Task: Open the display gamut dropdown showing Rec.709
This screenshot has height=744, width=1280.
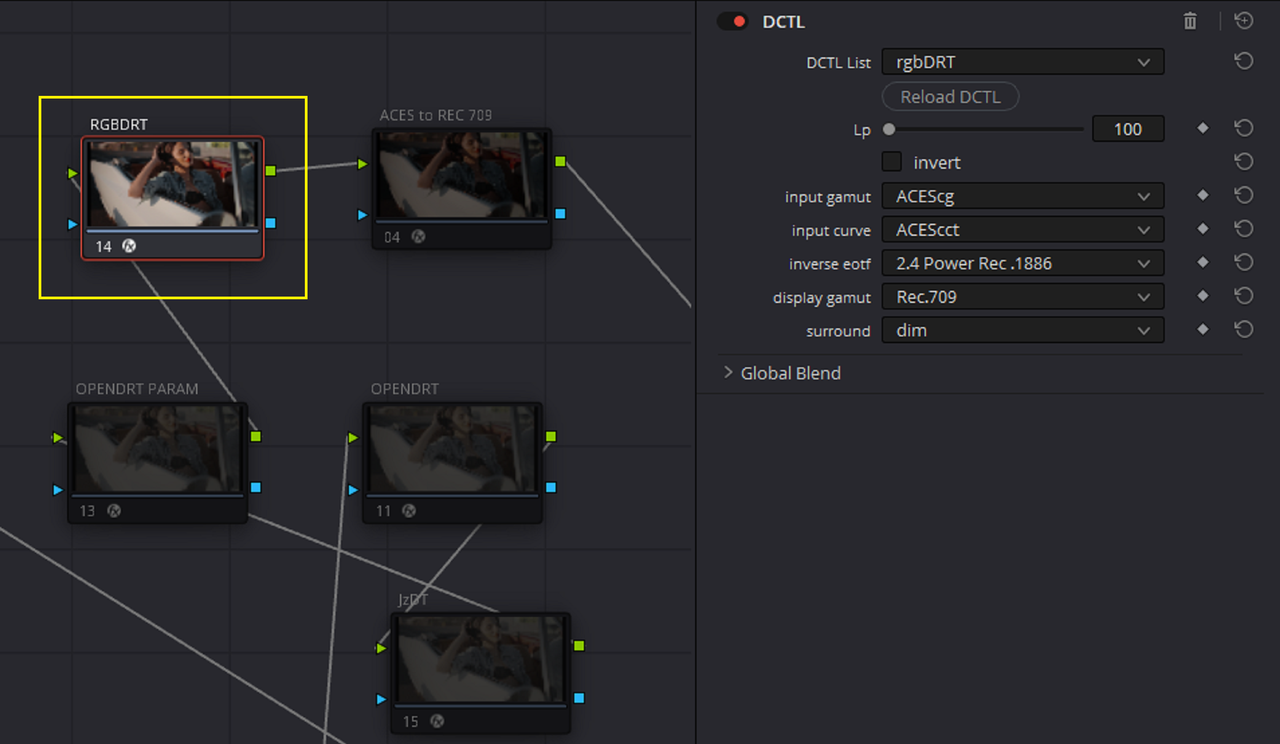Action: click(1023, 297)
